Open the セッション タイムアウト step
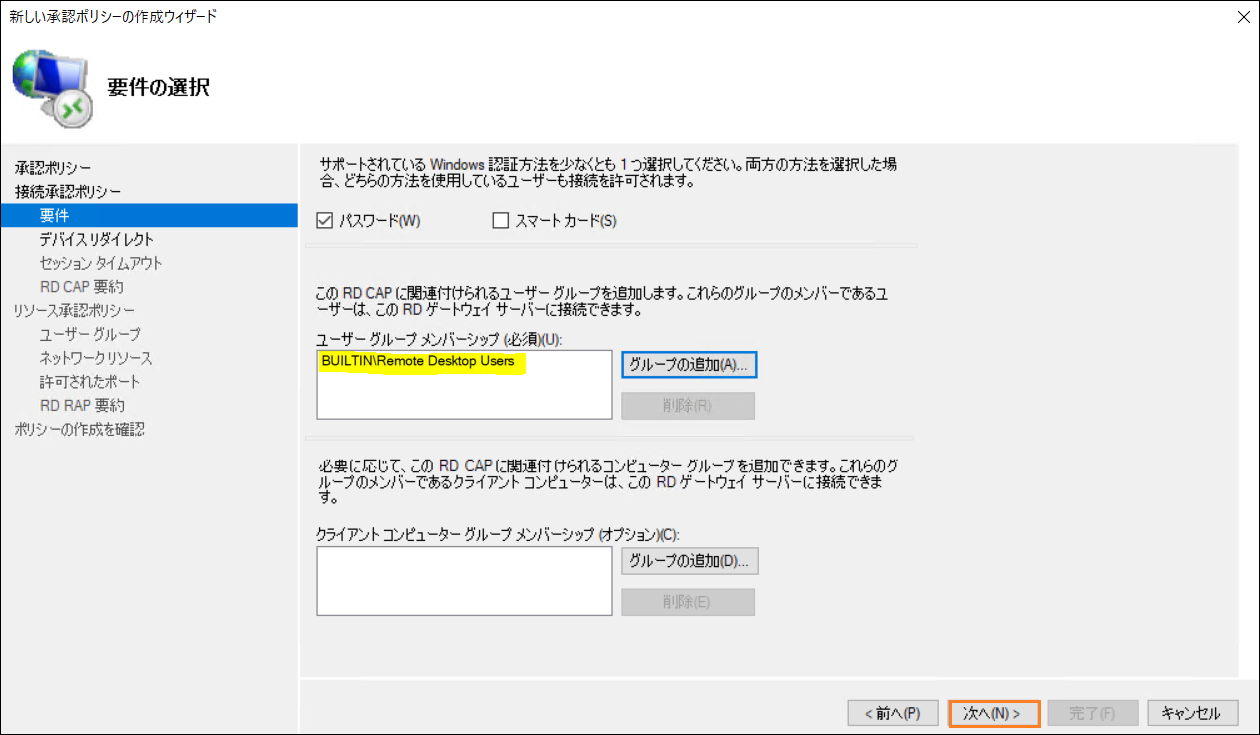Image resolution: width=1260 pixels, height=735 pixels. (101, 263)
